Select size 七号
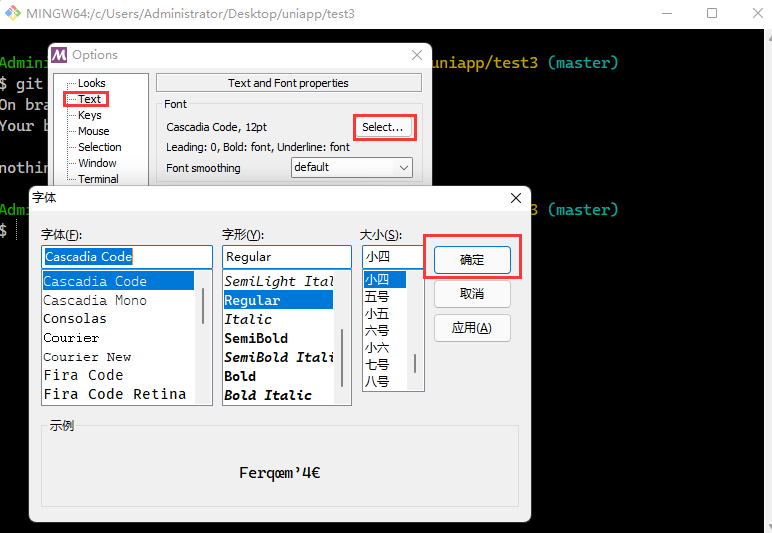 coord(385,365)
